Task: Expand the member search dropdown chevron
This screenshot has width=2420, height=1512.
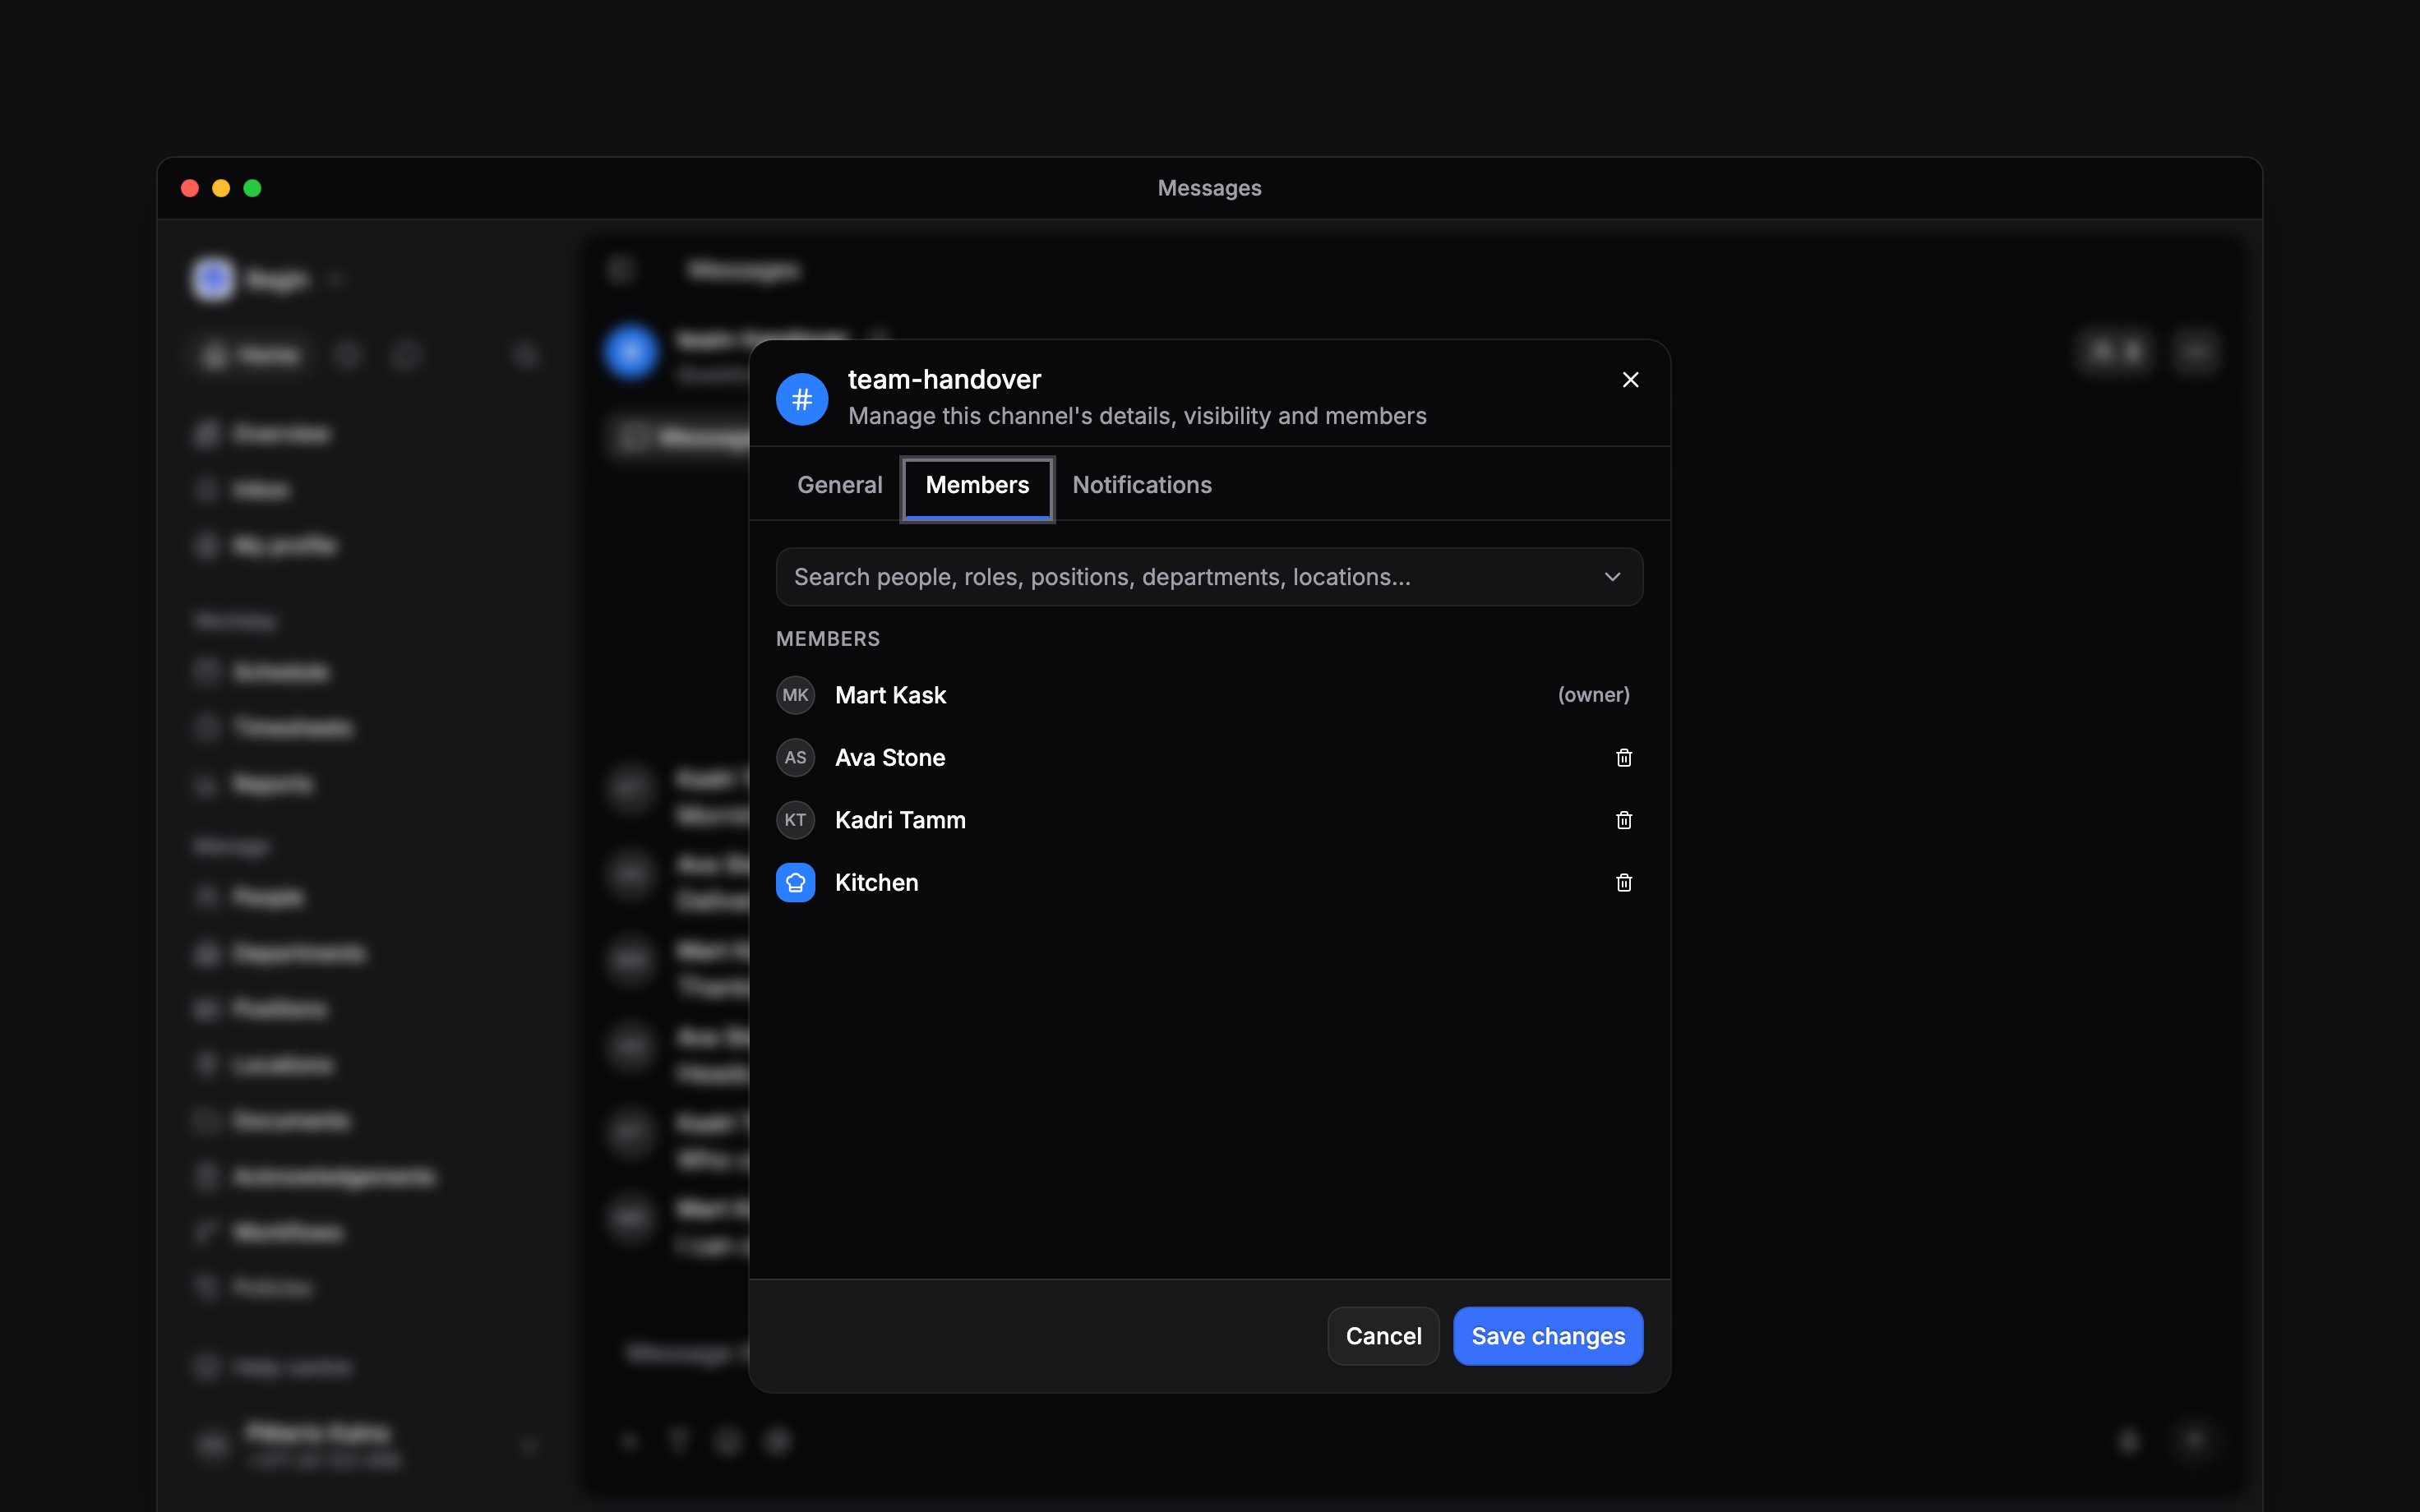Action: click(x=1612, y=577)
